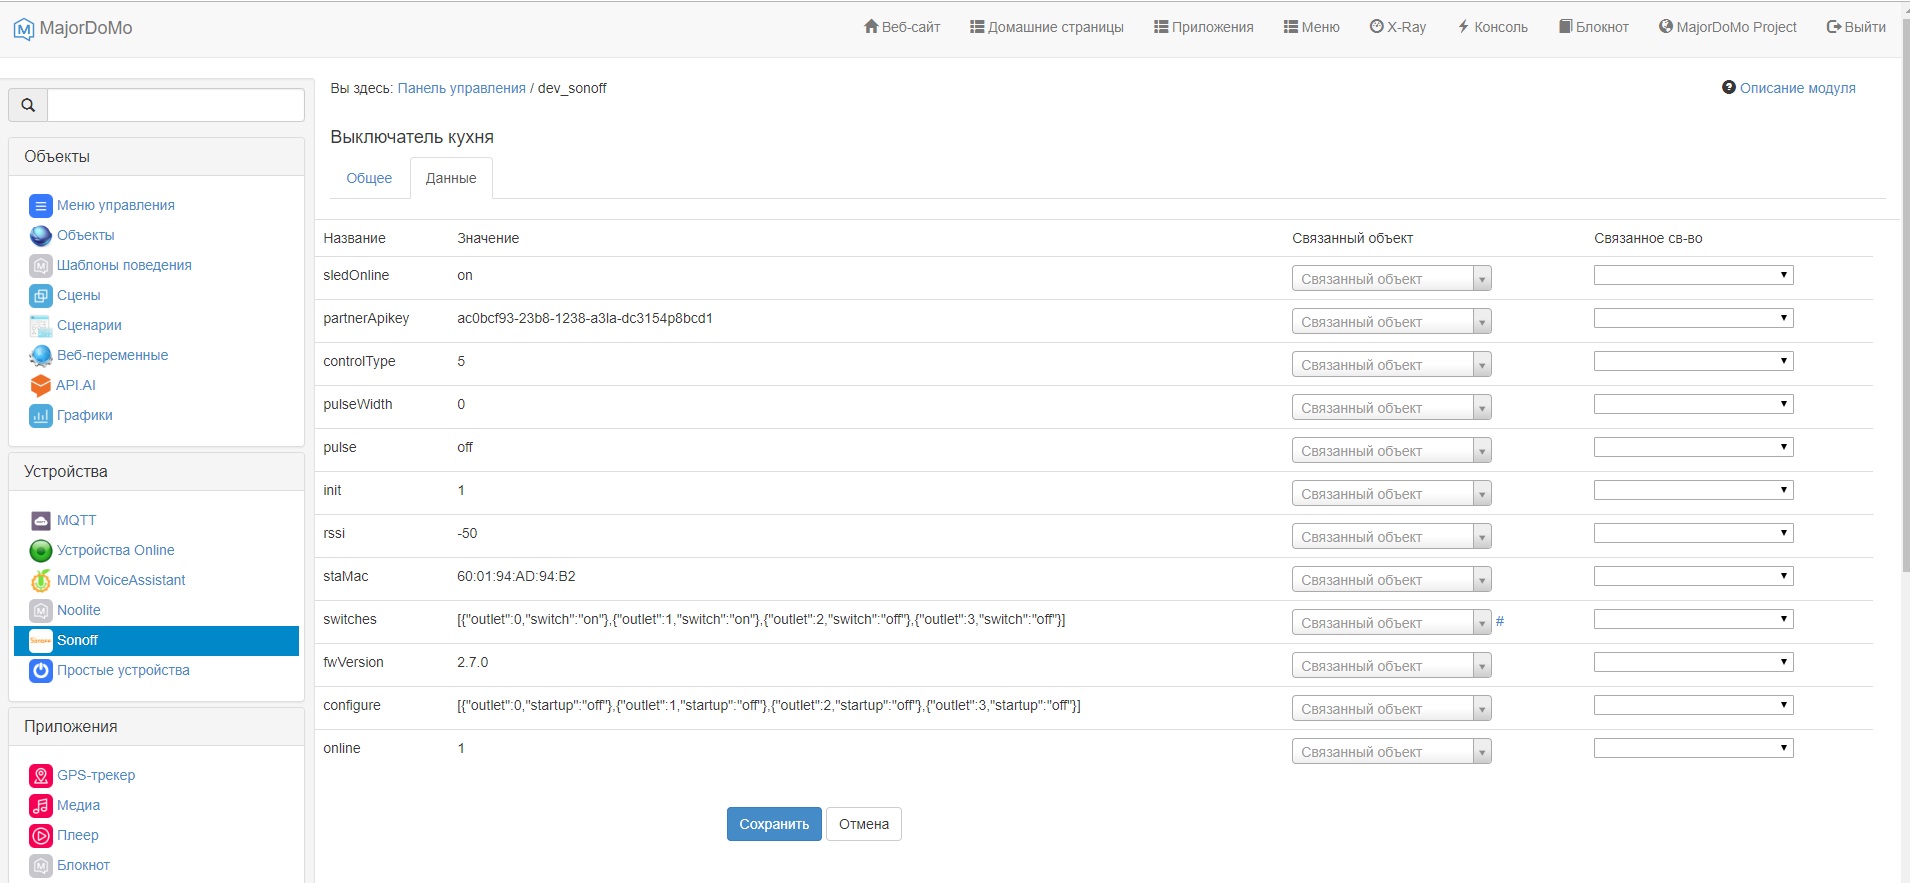Image resolution: width=1910 pixels, height=883 pixels.
Task: Switch to the Общее tab
Action: coord(369,178)
